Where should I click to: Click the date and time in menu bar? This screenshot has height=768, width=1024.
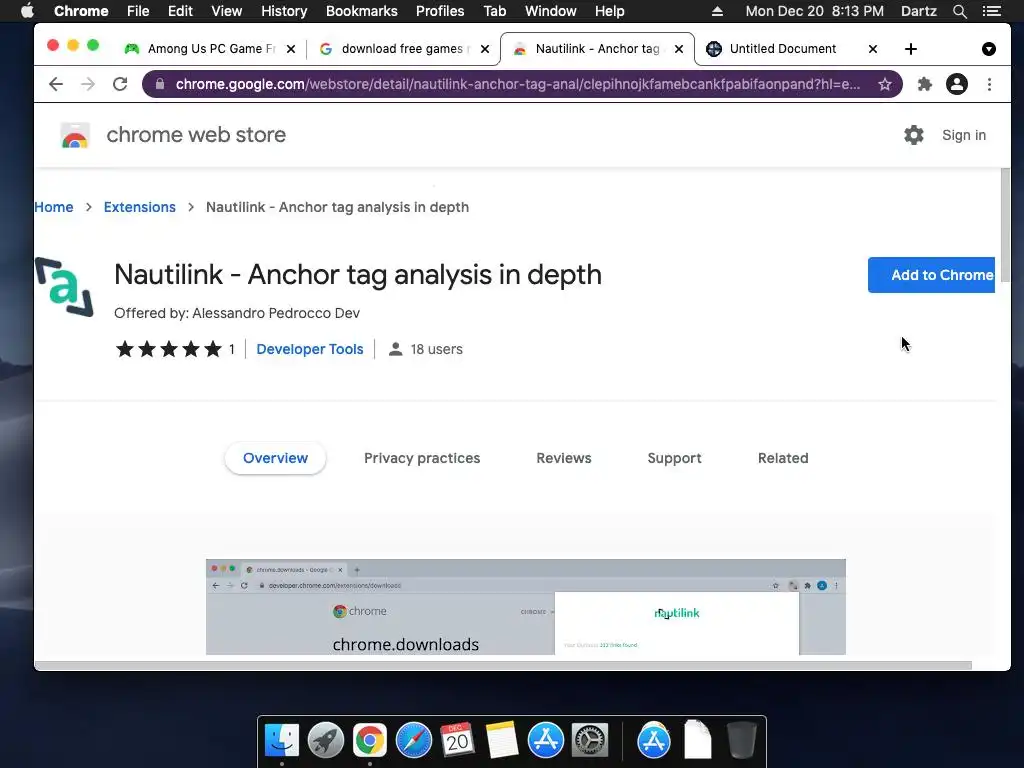pos(814,11)
